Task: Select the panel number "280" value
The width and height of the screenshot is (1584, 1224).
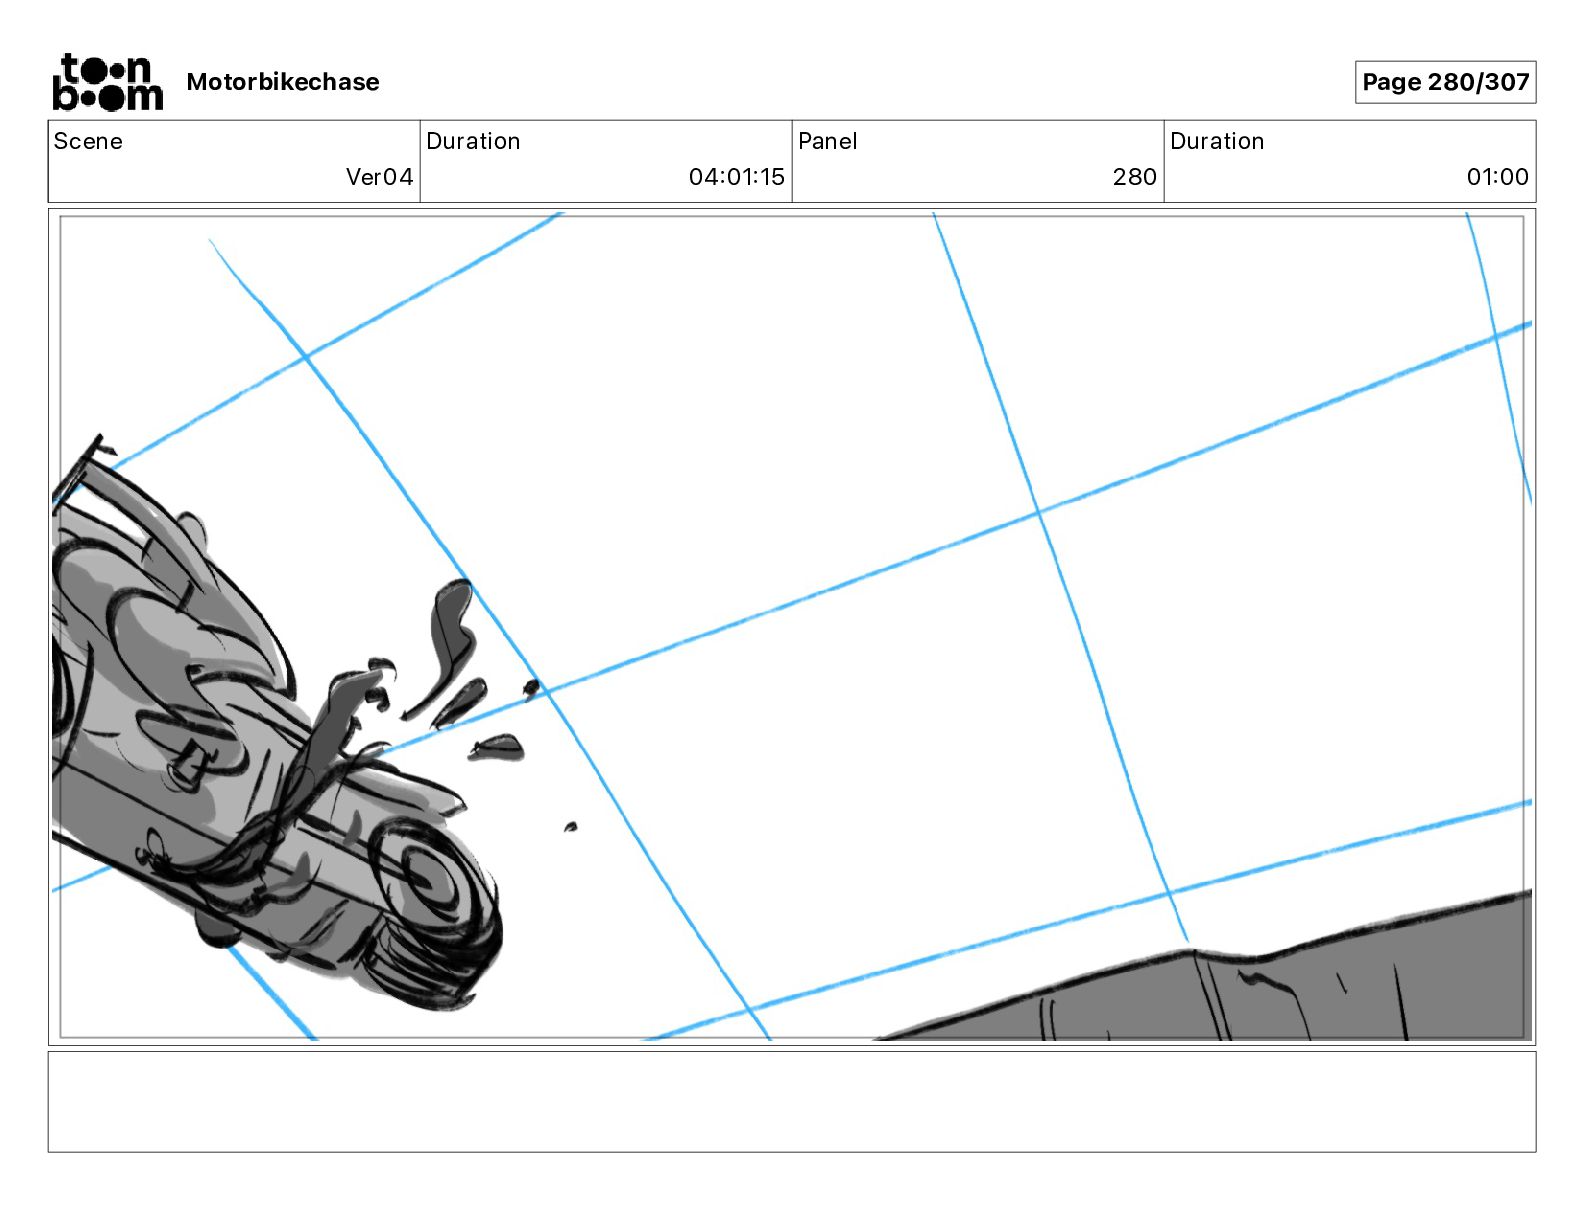Action: (1134, 177)
